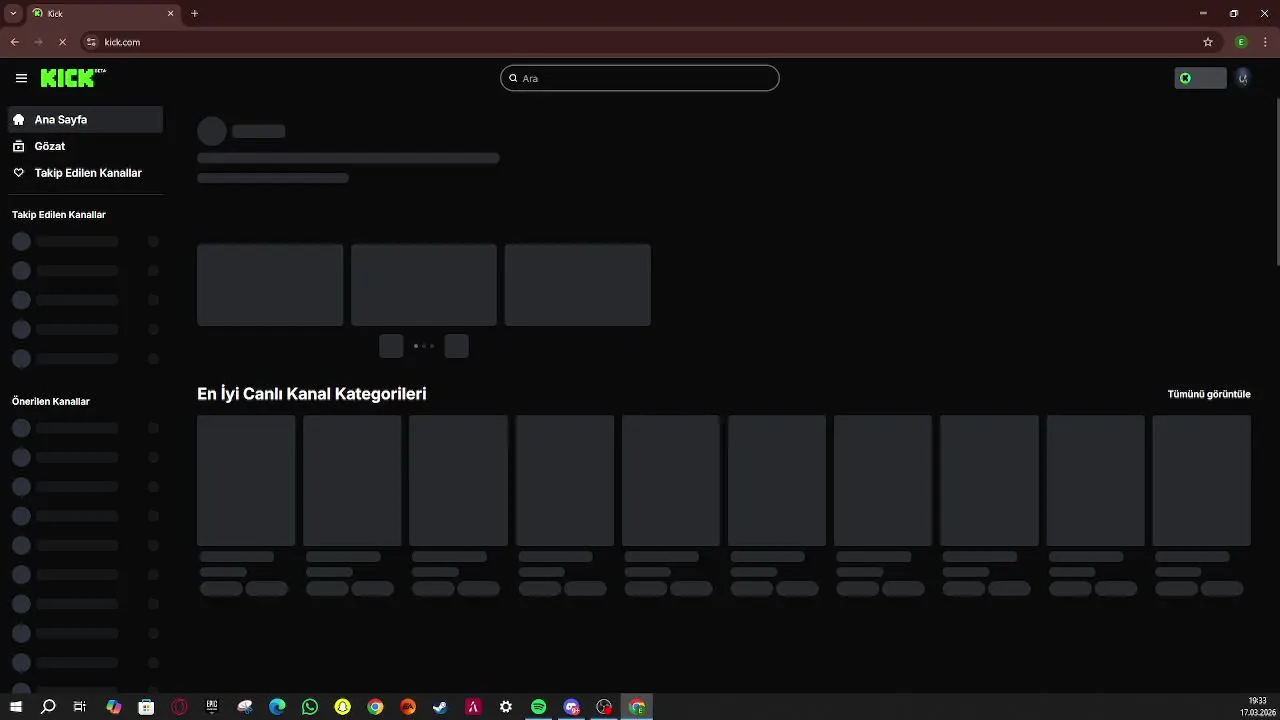Open Steam from the taskbar

click(440, 707)
